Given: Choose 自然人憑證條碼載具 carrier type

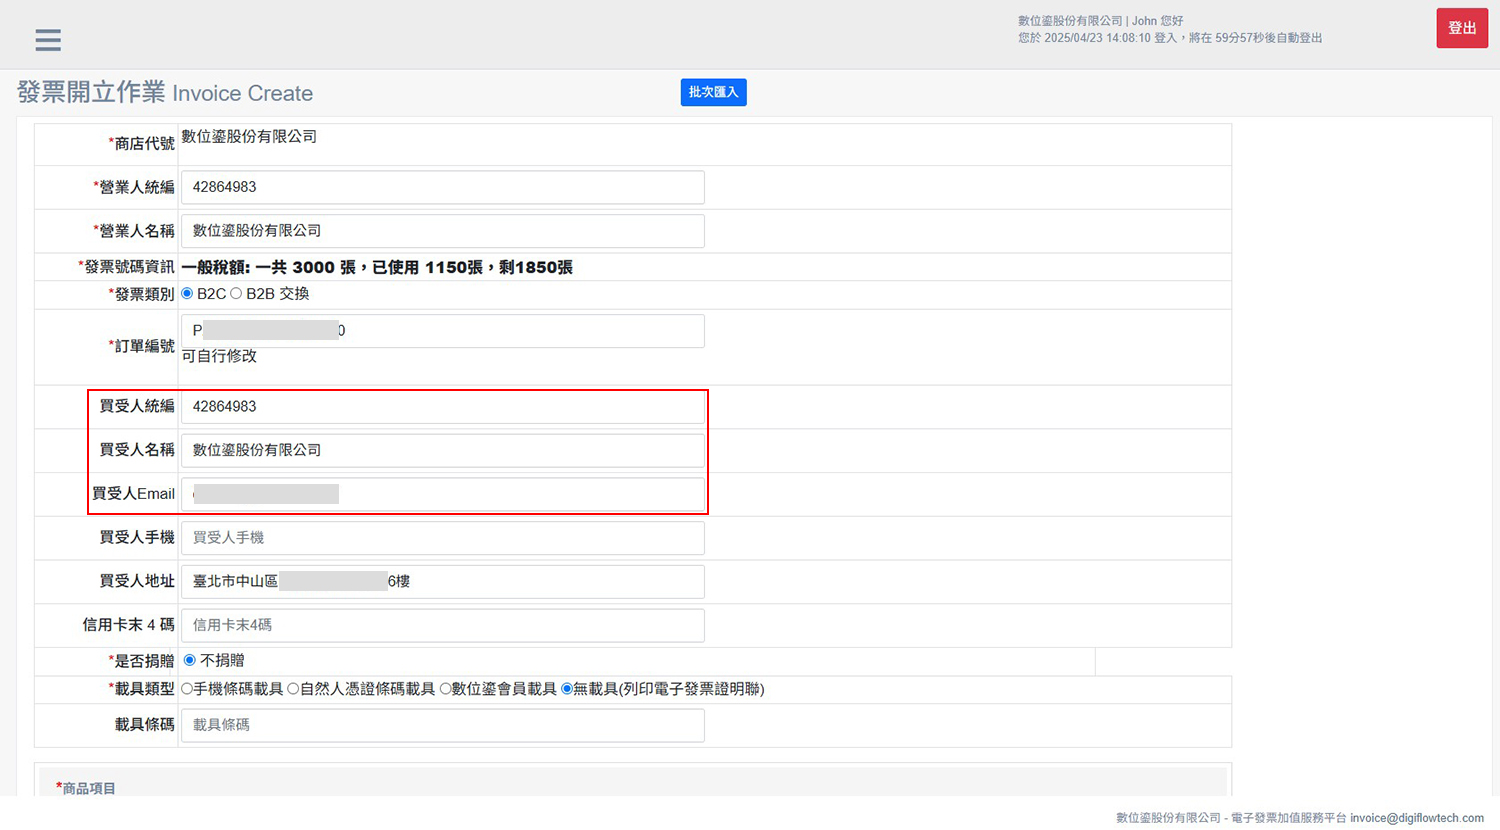Looking at the screenshot, I should tap(293, 689).
